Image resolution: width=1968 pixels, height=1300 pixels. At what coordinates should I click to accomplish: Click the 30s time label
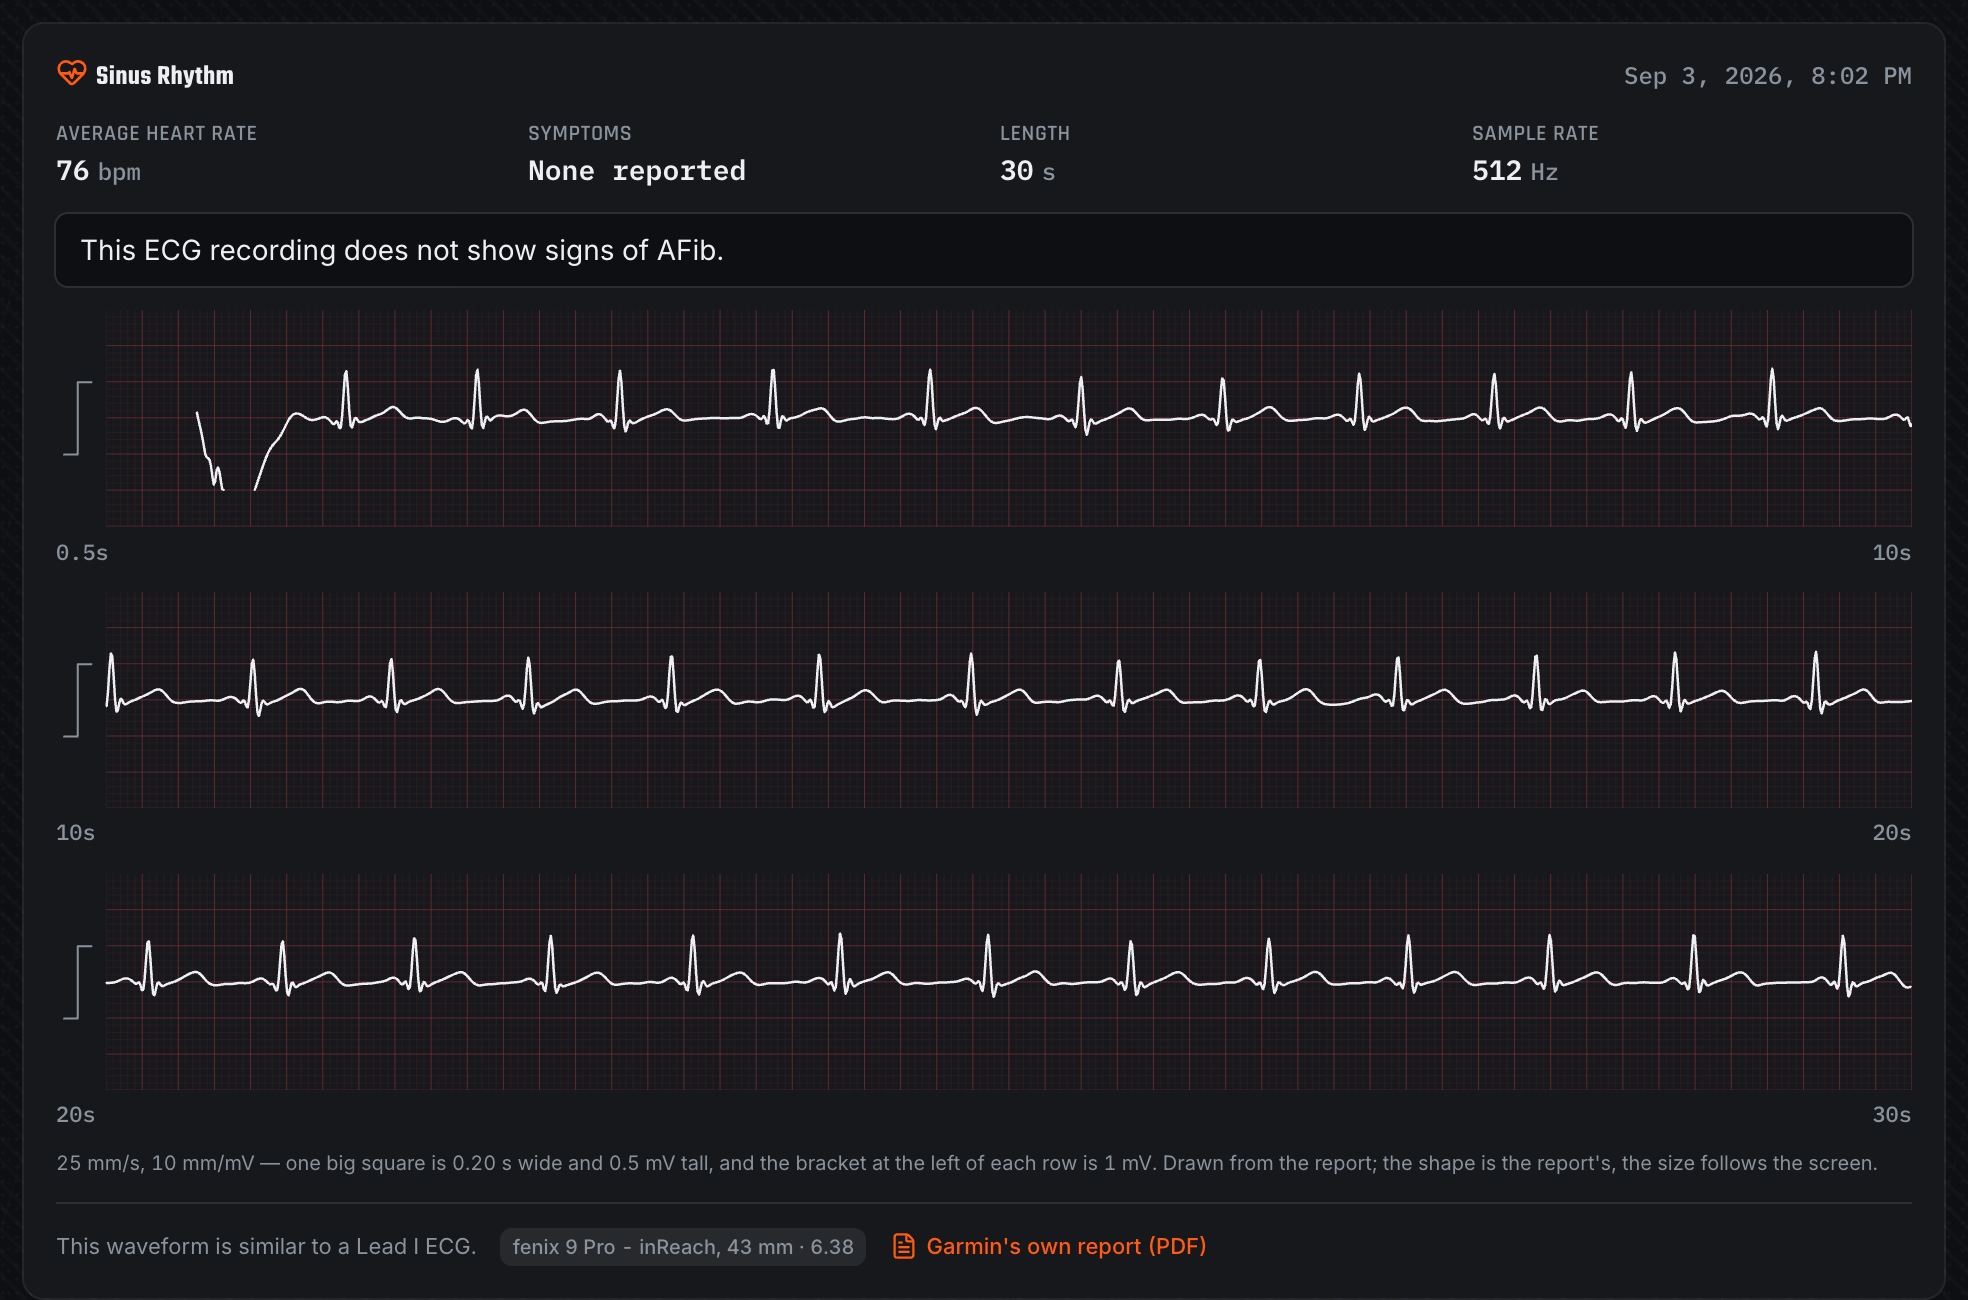tap(1892, 1115)
